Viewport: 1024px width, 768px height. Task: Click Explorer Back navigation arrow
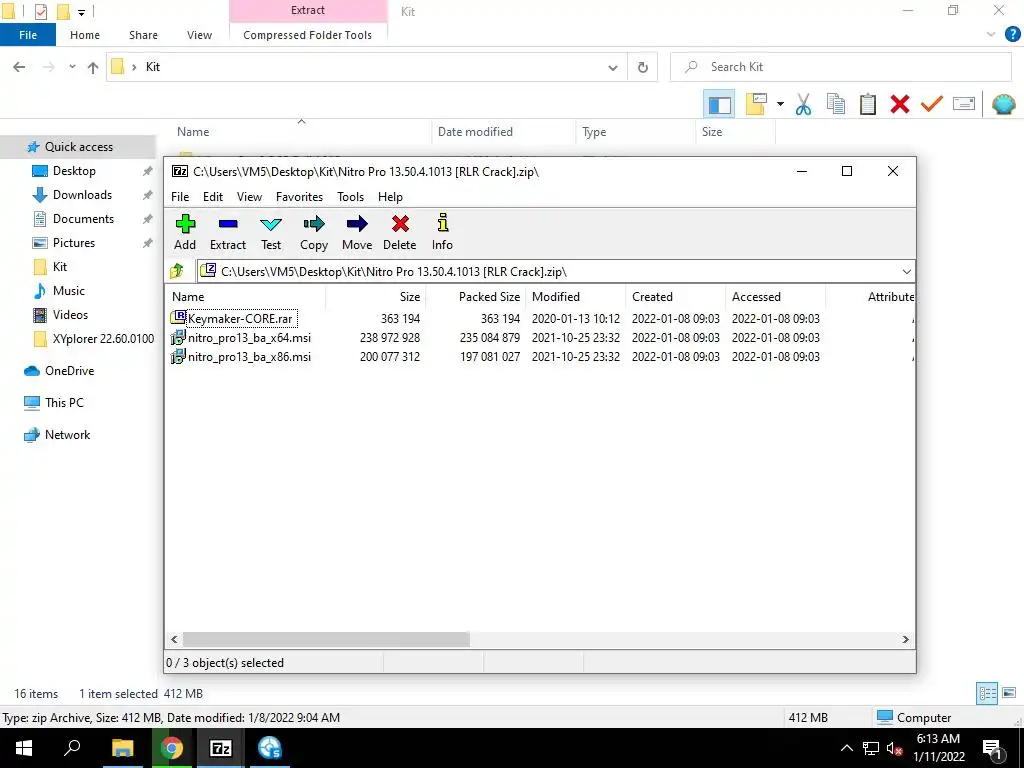[x=20, y=67]
